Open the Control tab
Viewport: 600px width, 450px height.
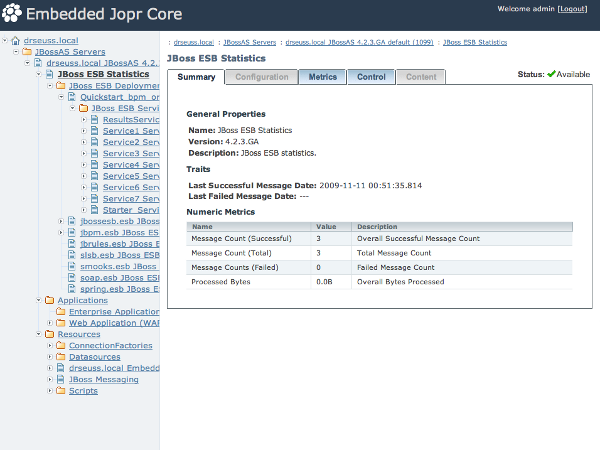point(371,77)
